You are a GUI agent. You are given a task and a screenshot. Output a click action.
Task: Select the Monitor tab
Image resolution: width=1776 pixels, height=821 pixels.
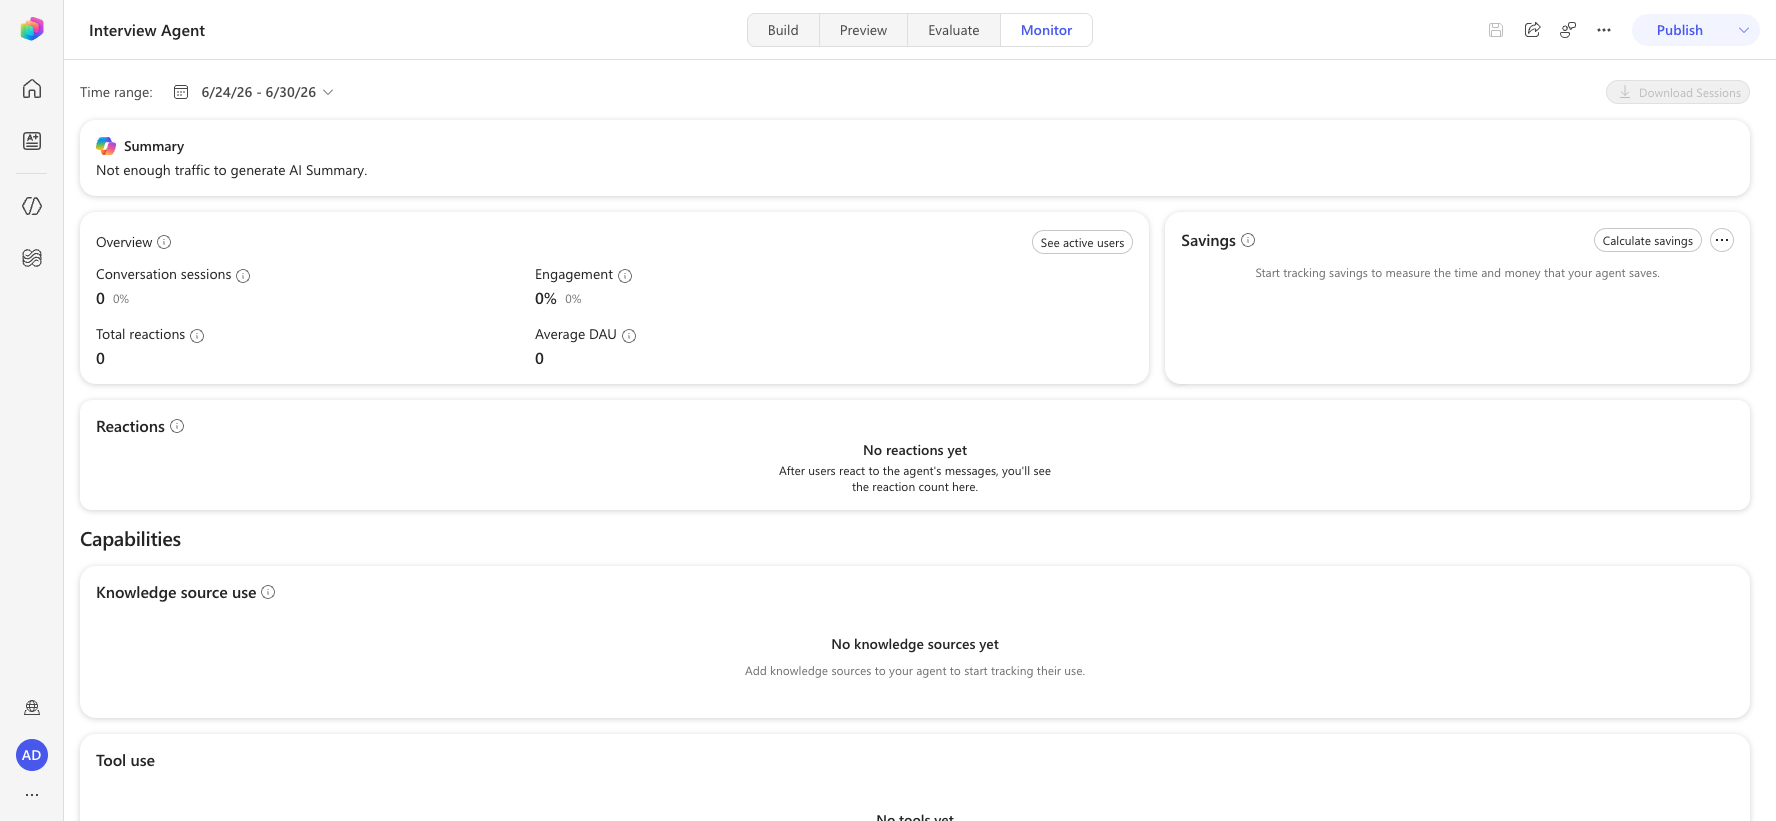(1046, 30)
